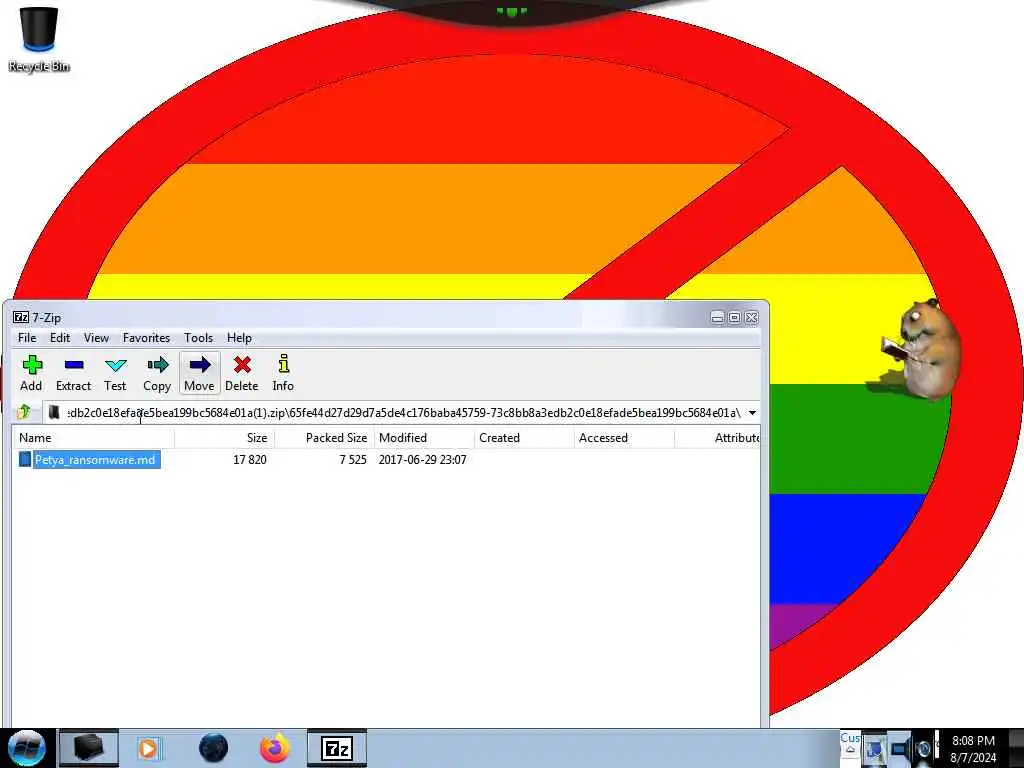Click inside the archive path address field
The height and width of the screenshot is (768, 1024).
point(404,413)
